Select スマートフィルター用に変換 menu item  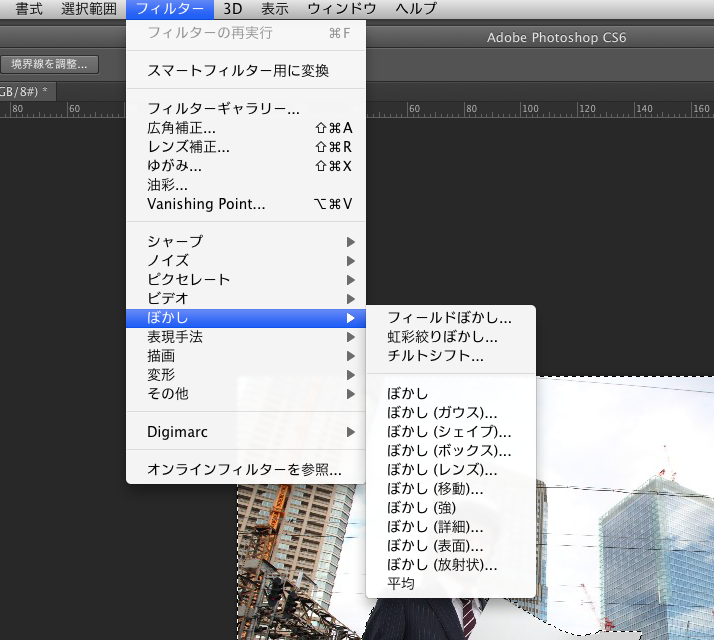[238, 71]
